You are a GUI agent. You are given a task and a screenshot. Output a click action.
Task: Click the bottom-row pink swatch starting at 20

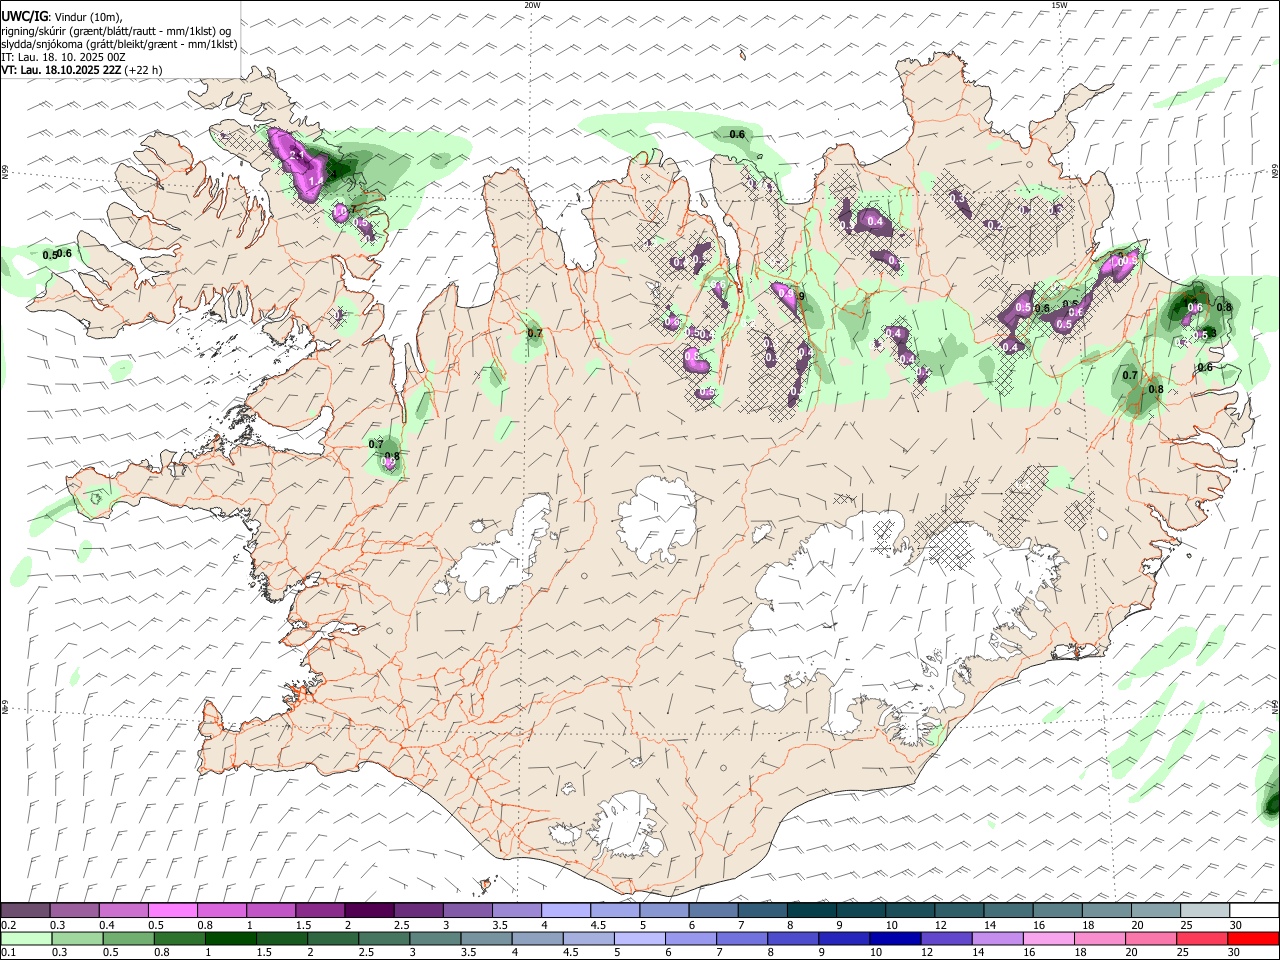pos(1150,939)
